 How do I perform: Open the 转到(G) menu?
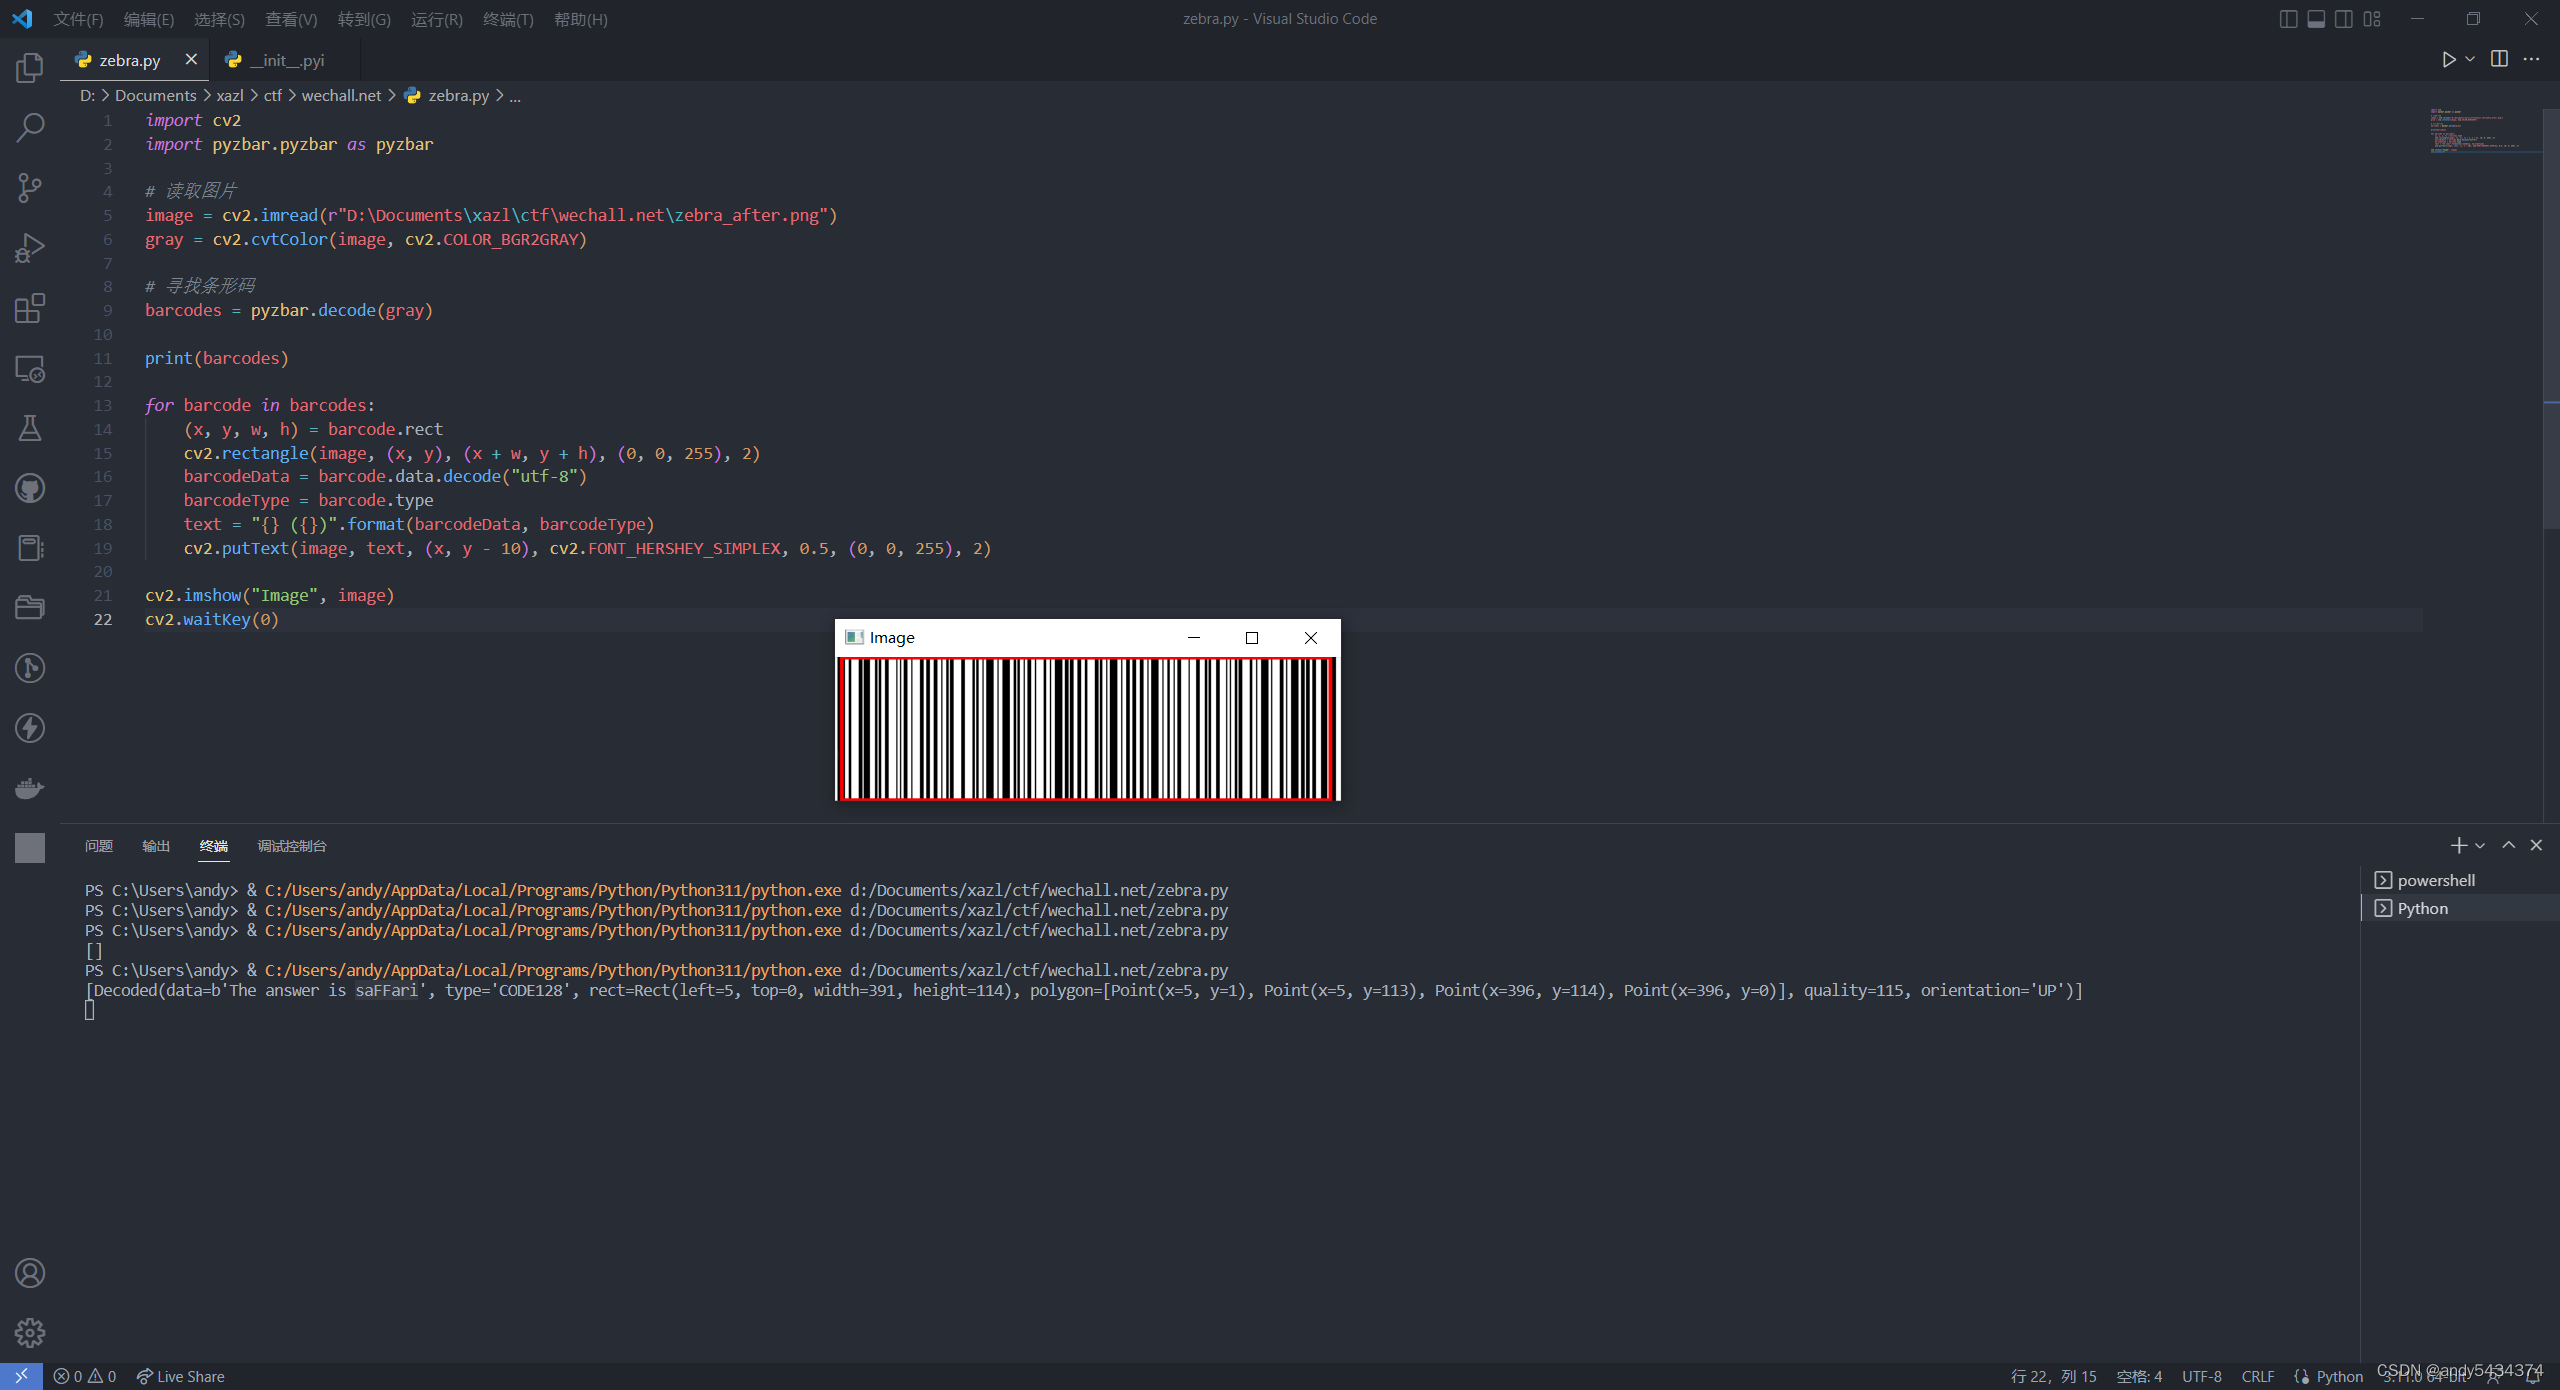pos(364,19)
